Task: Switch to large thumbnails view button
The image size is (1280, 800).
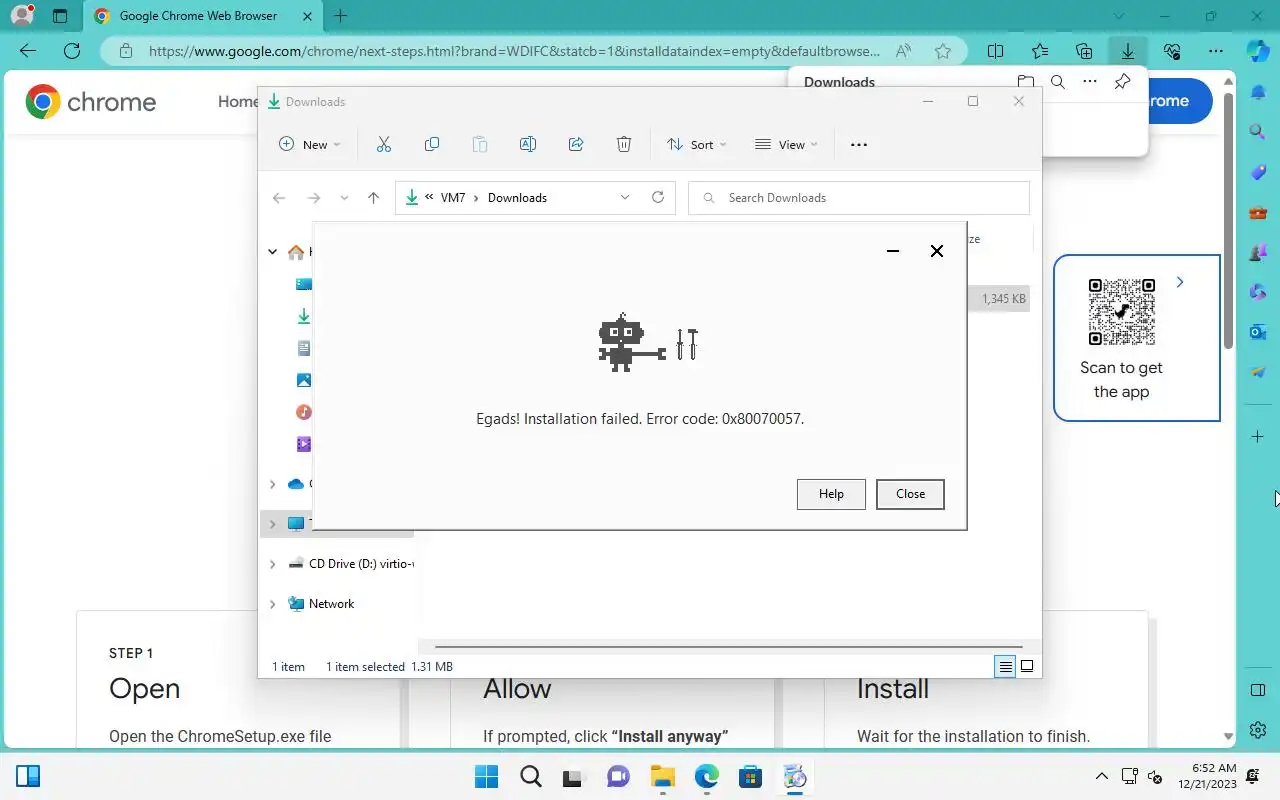Action: (1027, 667)
